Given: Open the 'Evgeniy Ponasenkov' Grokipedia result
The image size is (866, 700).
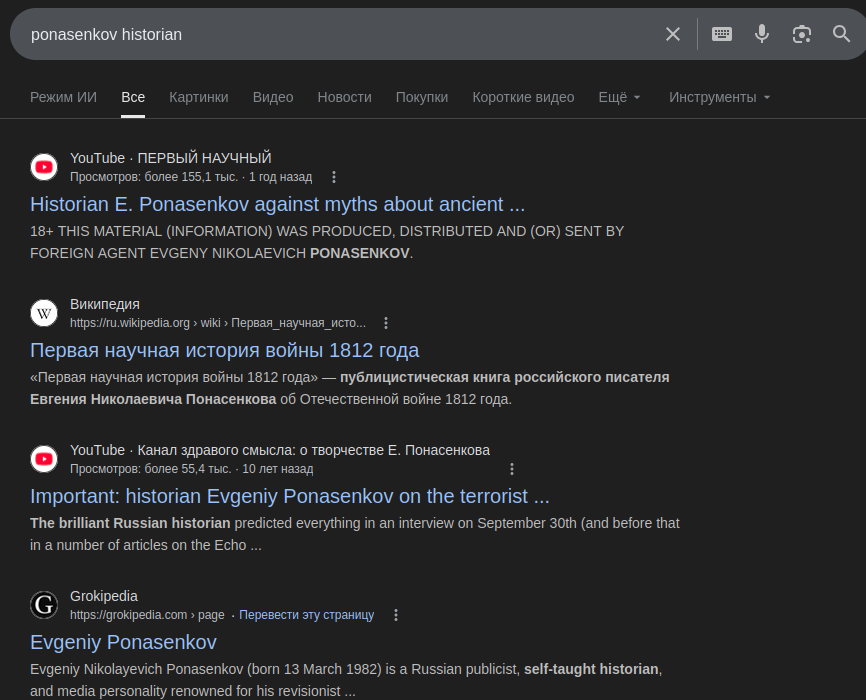Looking at the screenshot, I should (123, 643).
